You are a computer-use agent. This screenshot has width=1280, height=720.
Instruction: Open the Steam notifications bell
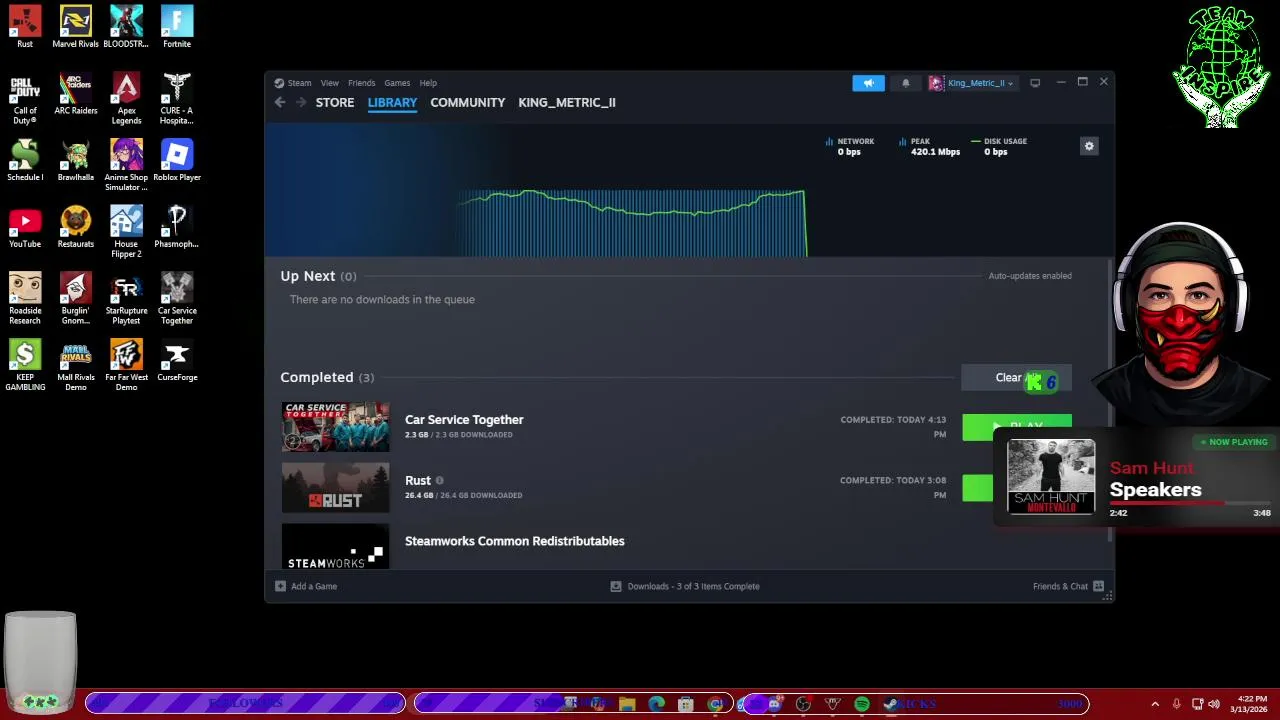tap(906, 83)
